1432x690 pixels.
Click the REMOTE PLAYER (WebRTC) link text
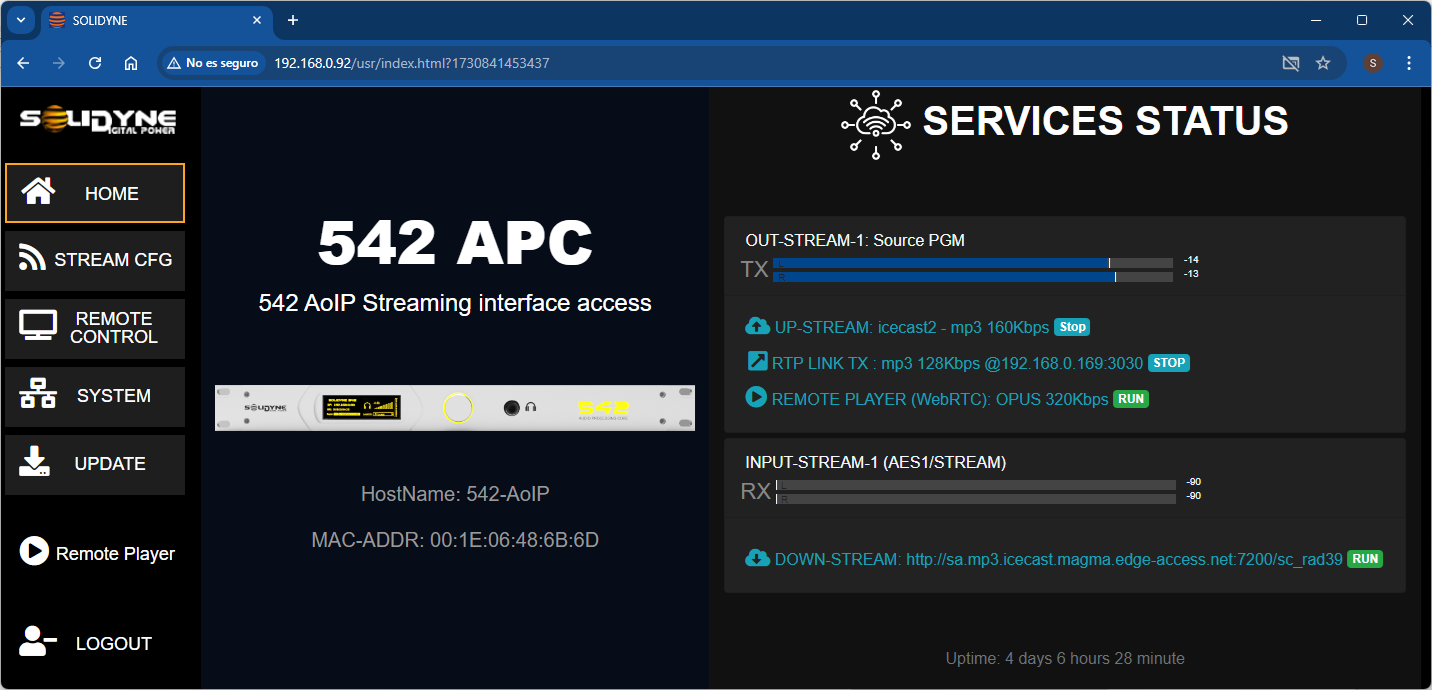[938, 398]
